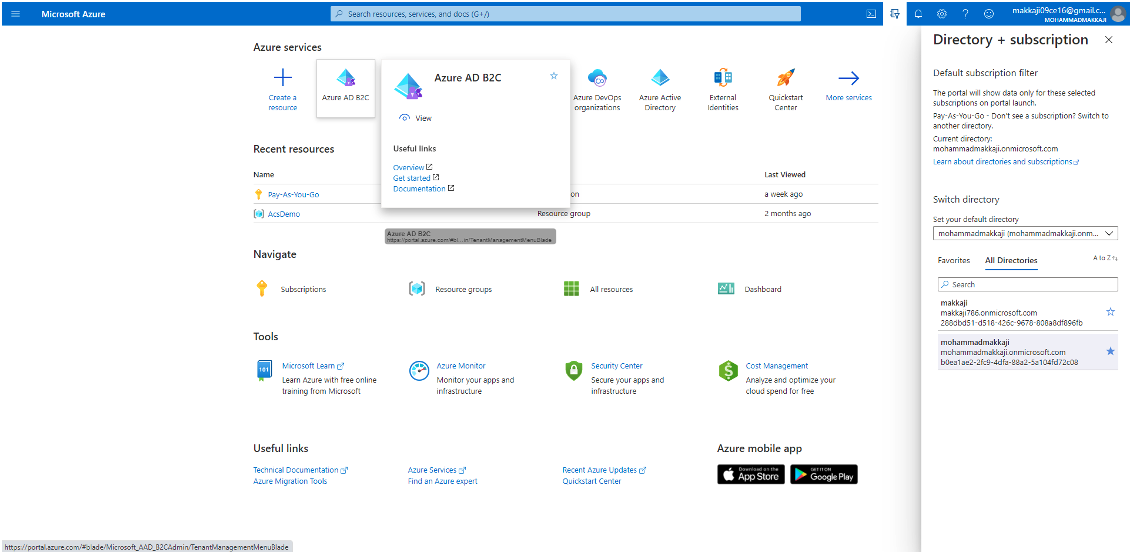Click the Azure DevOps organizations icon
The width and height of the screenshot is (1131, 557).
pos(598,79)
